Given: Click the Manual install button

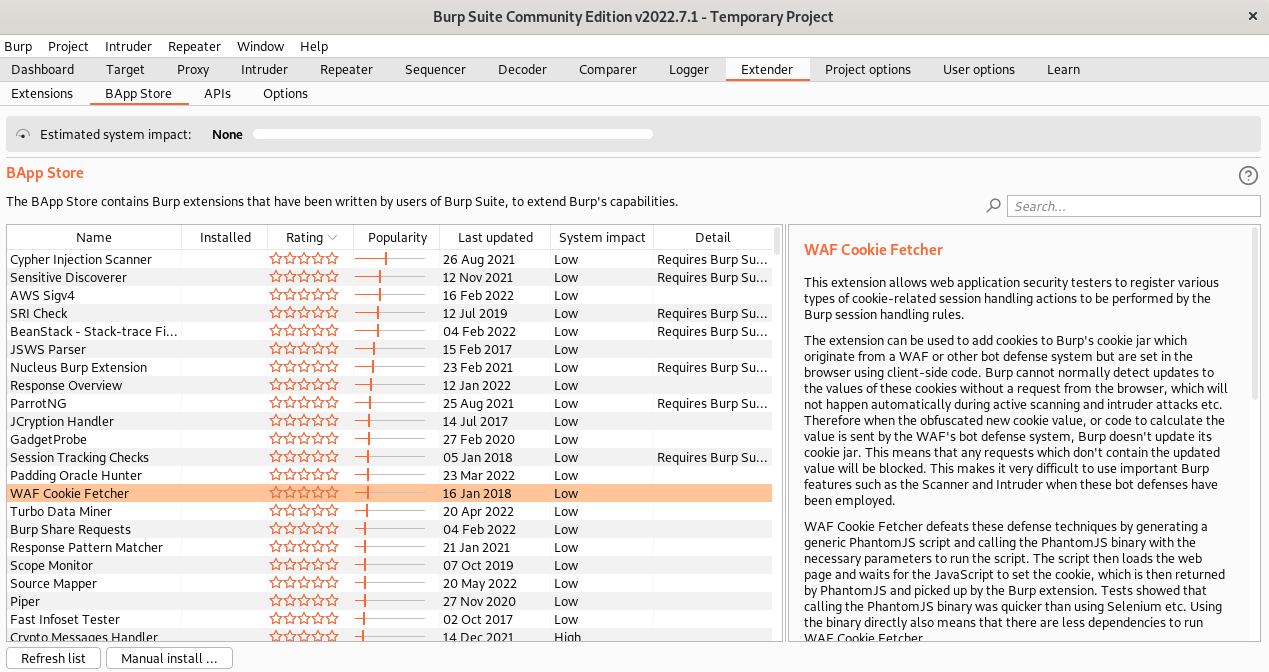Looking at the screenshot, I should [169, 659].
